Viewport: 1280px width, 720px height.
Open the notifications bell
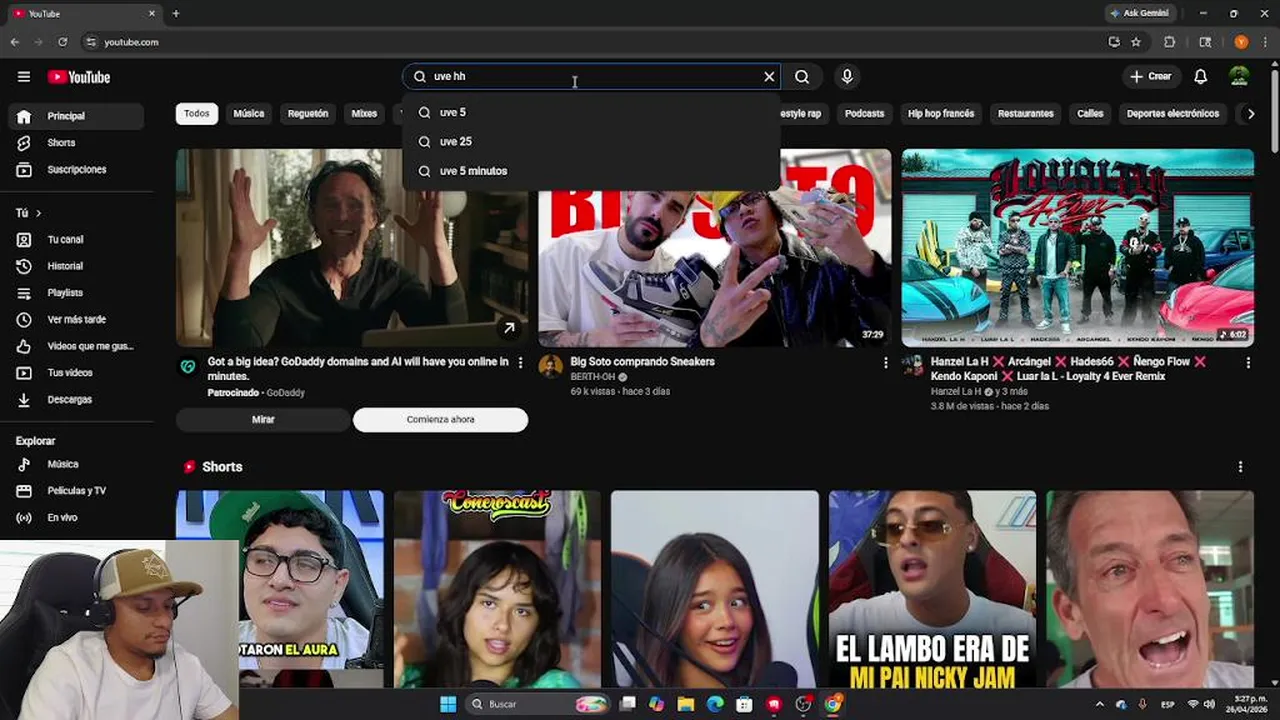1201,77
